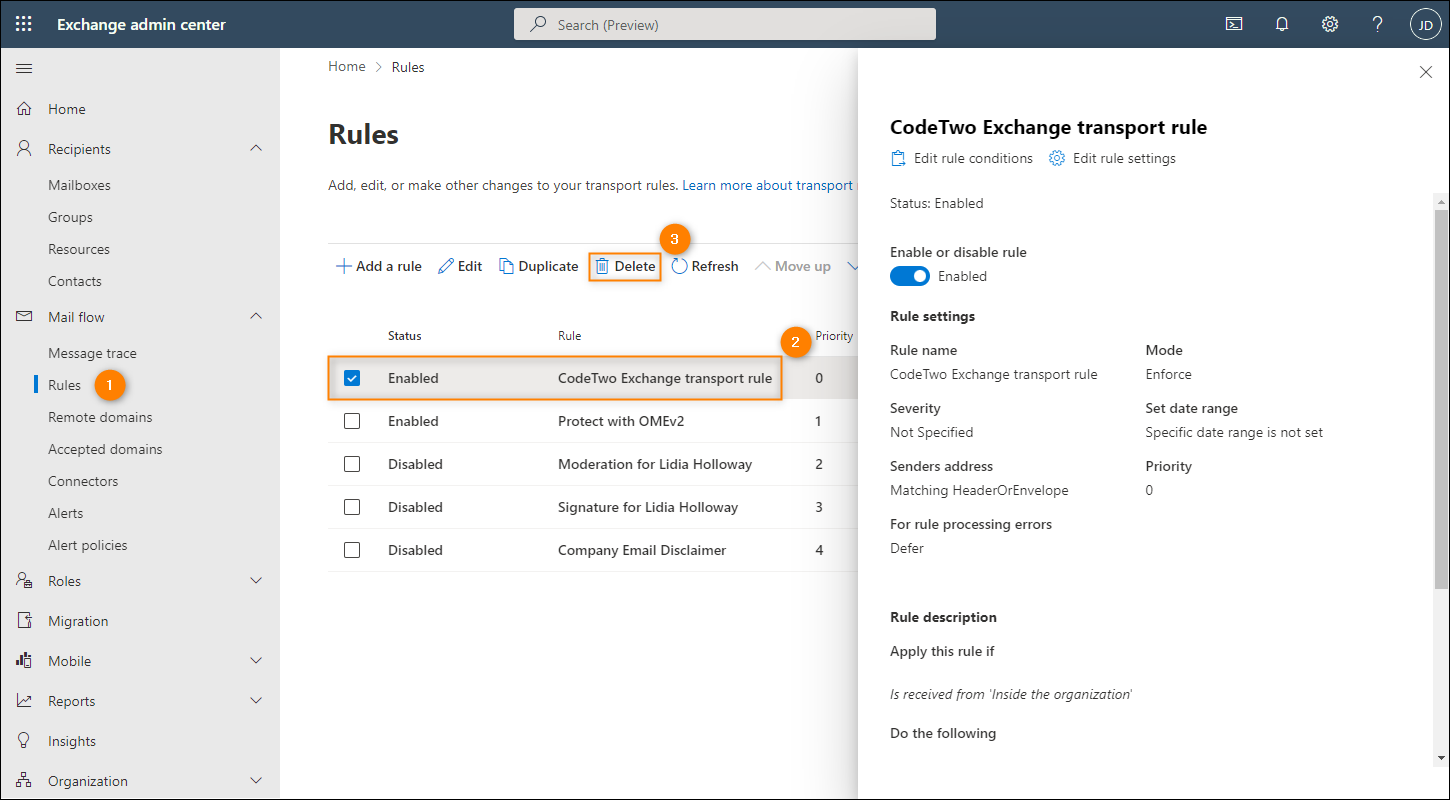1450x800 pixels.
Task: Add a rule from toolbar
Action: (x=378, y=266)
